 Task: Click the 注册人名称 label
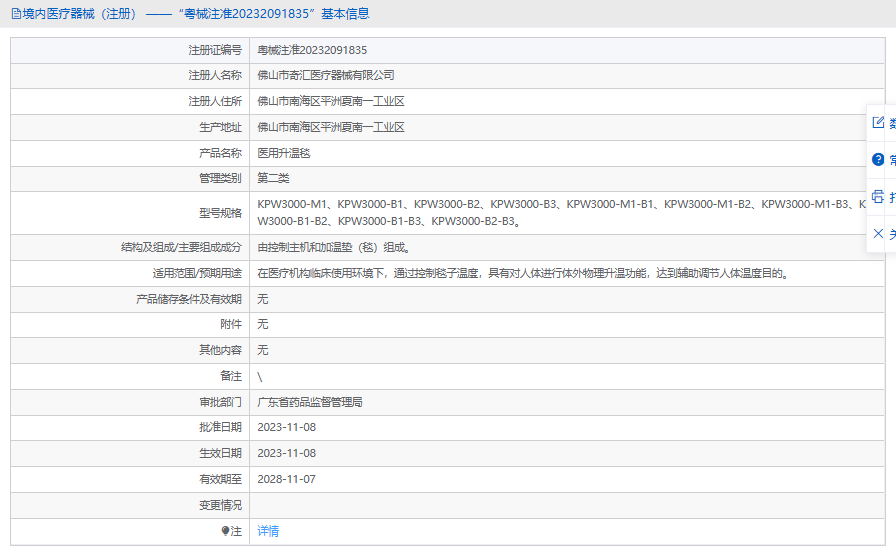[x=215, y=75]
